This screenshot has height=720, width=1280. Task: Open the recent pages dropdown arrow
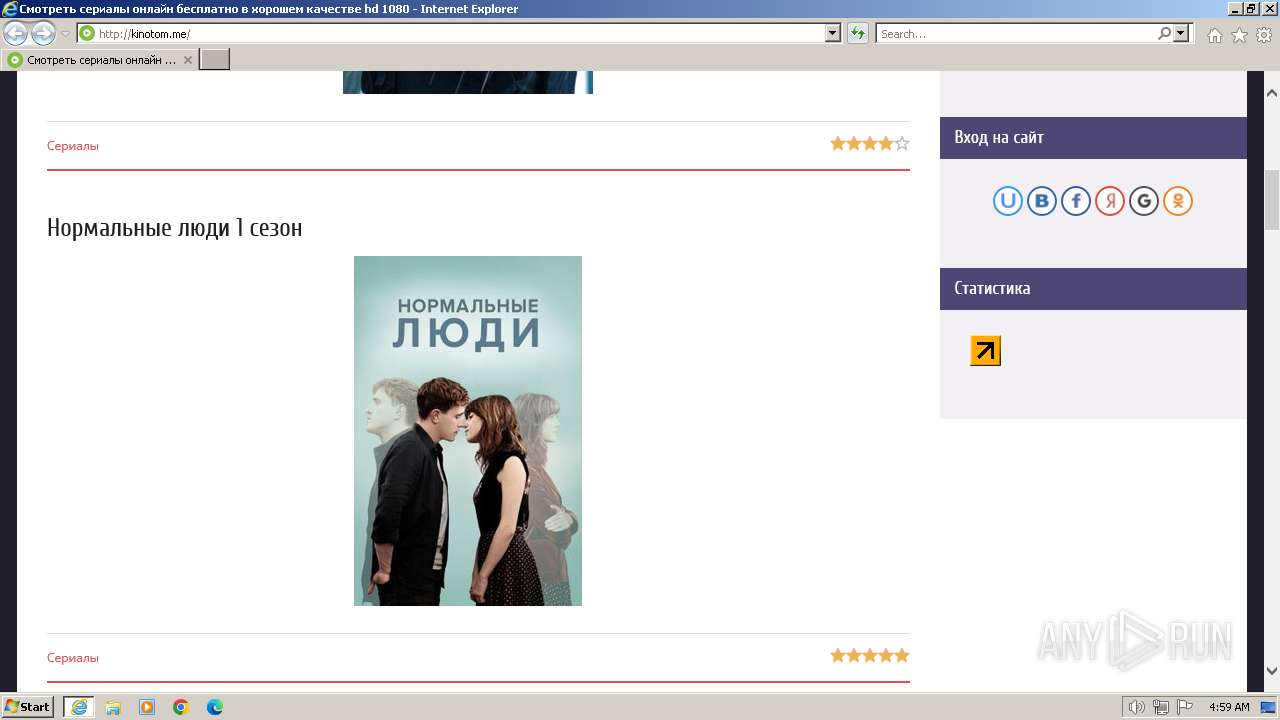click(x=65, y=34)
